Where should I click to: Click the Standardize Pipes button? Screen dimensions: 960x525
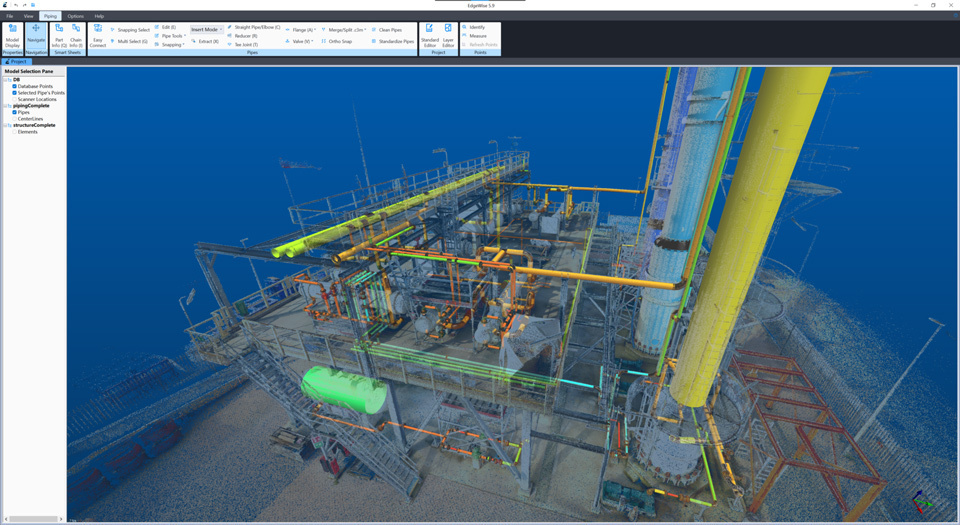tap(395, 41)
